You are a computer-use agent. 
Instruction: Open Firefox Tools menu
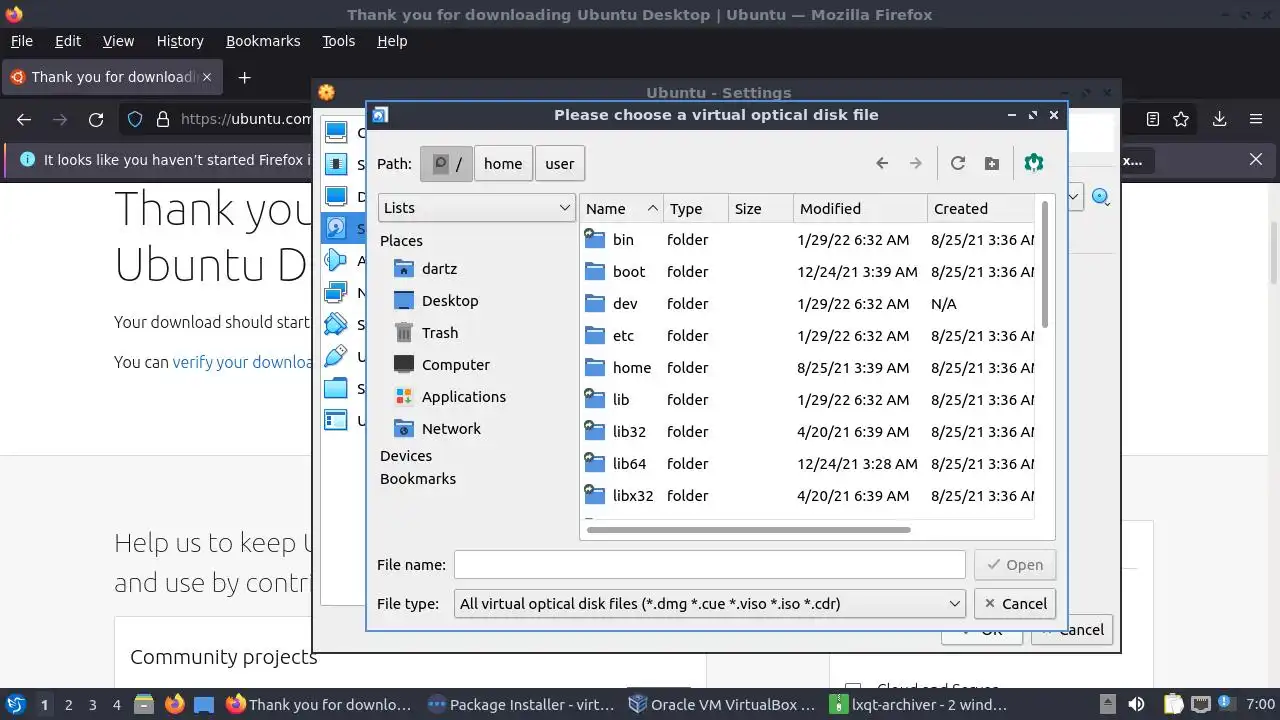point(339,41)
